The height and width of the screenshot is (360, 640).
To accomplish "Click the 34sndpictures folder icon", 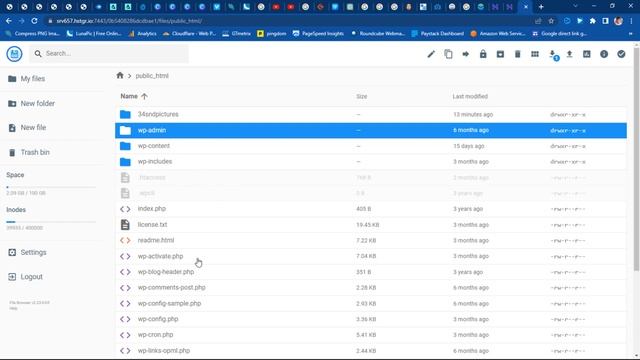I will [x=125, y=114].
